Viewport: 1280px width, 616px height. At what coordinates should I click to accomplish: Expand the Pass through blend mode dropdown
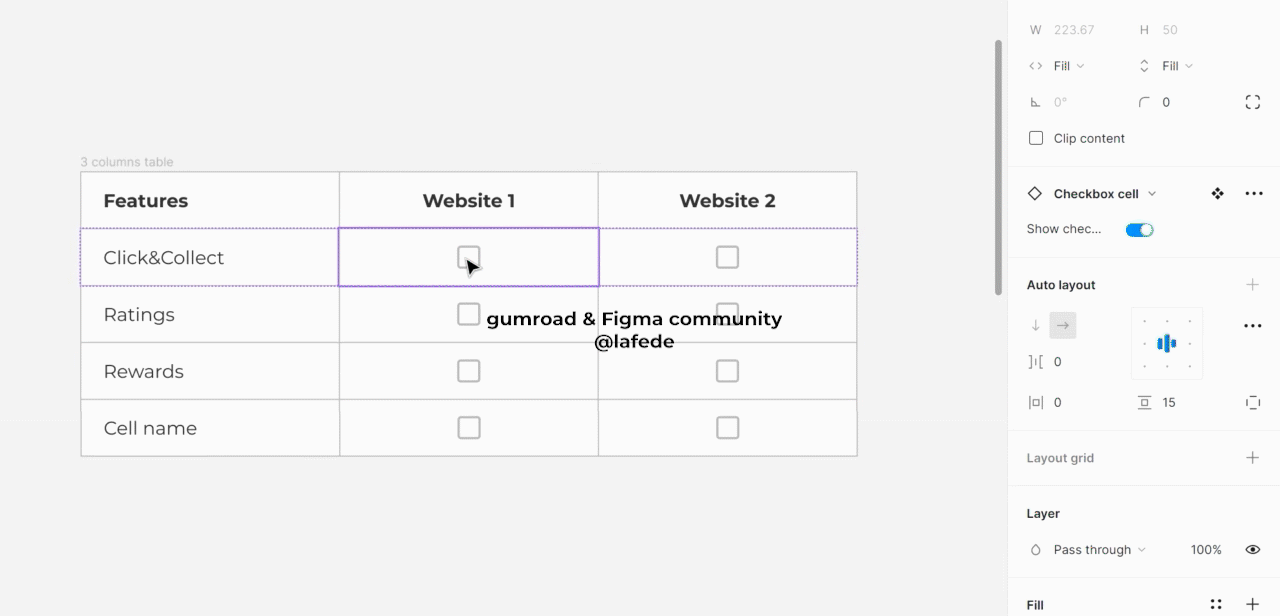[1098, 550]
